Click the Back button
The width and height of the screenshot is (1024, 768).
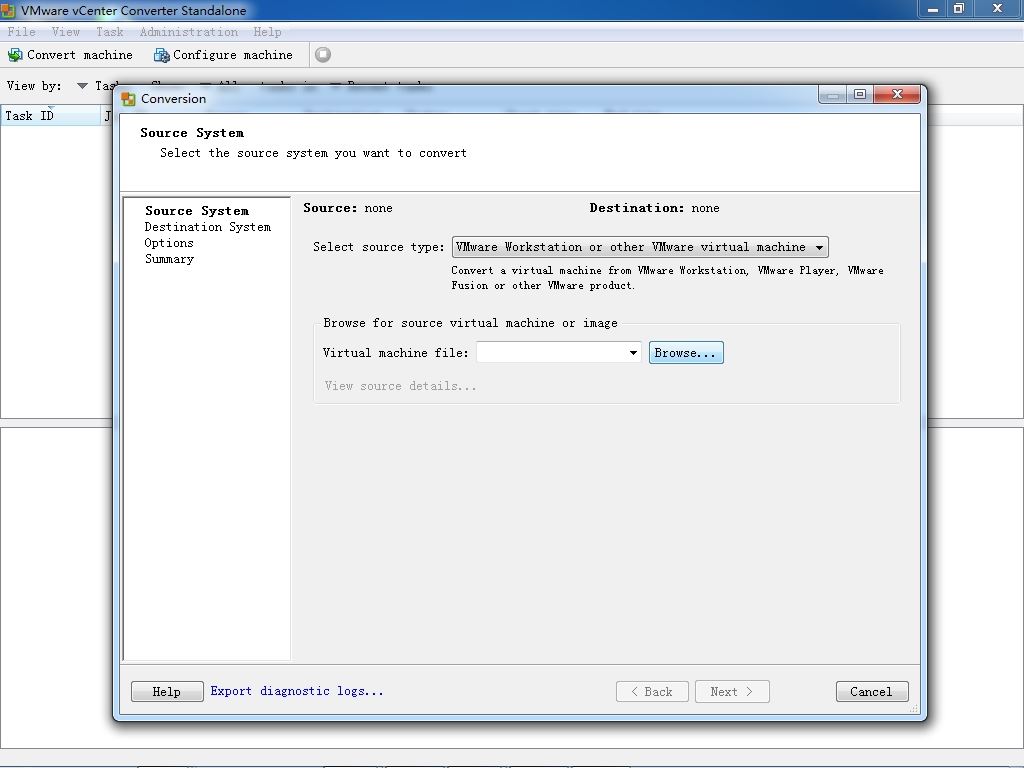pos(652,692)
